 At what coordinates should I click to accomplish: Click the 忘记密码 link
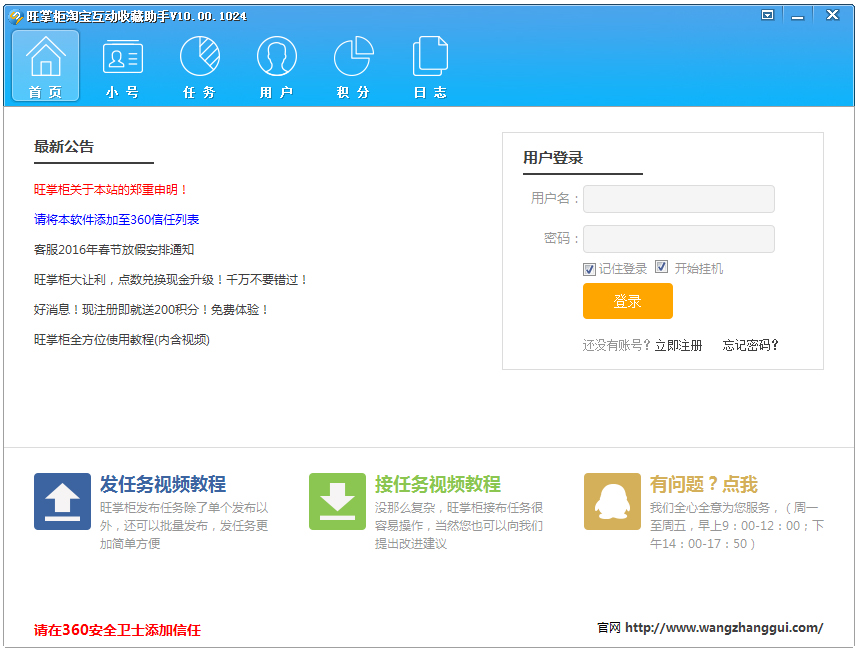point(750,345)
